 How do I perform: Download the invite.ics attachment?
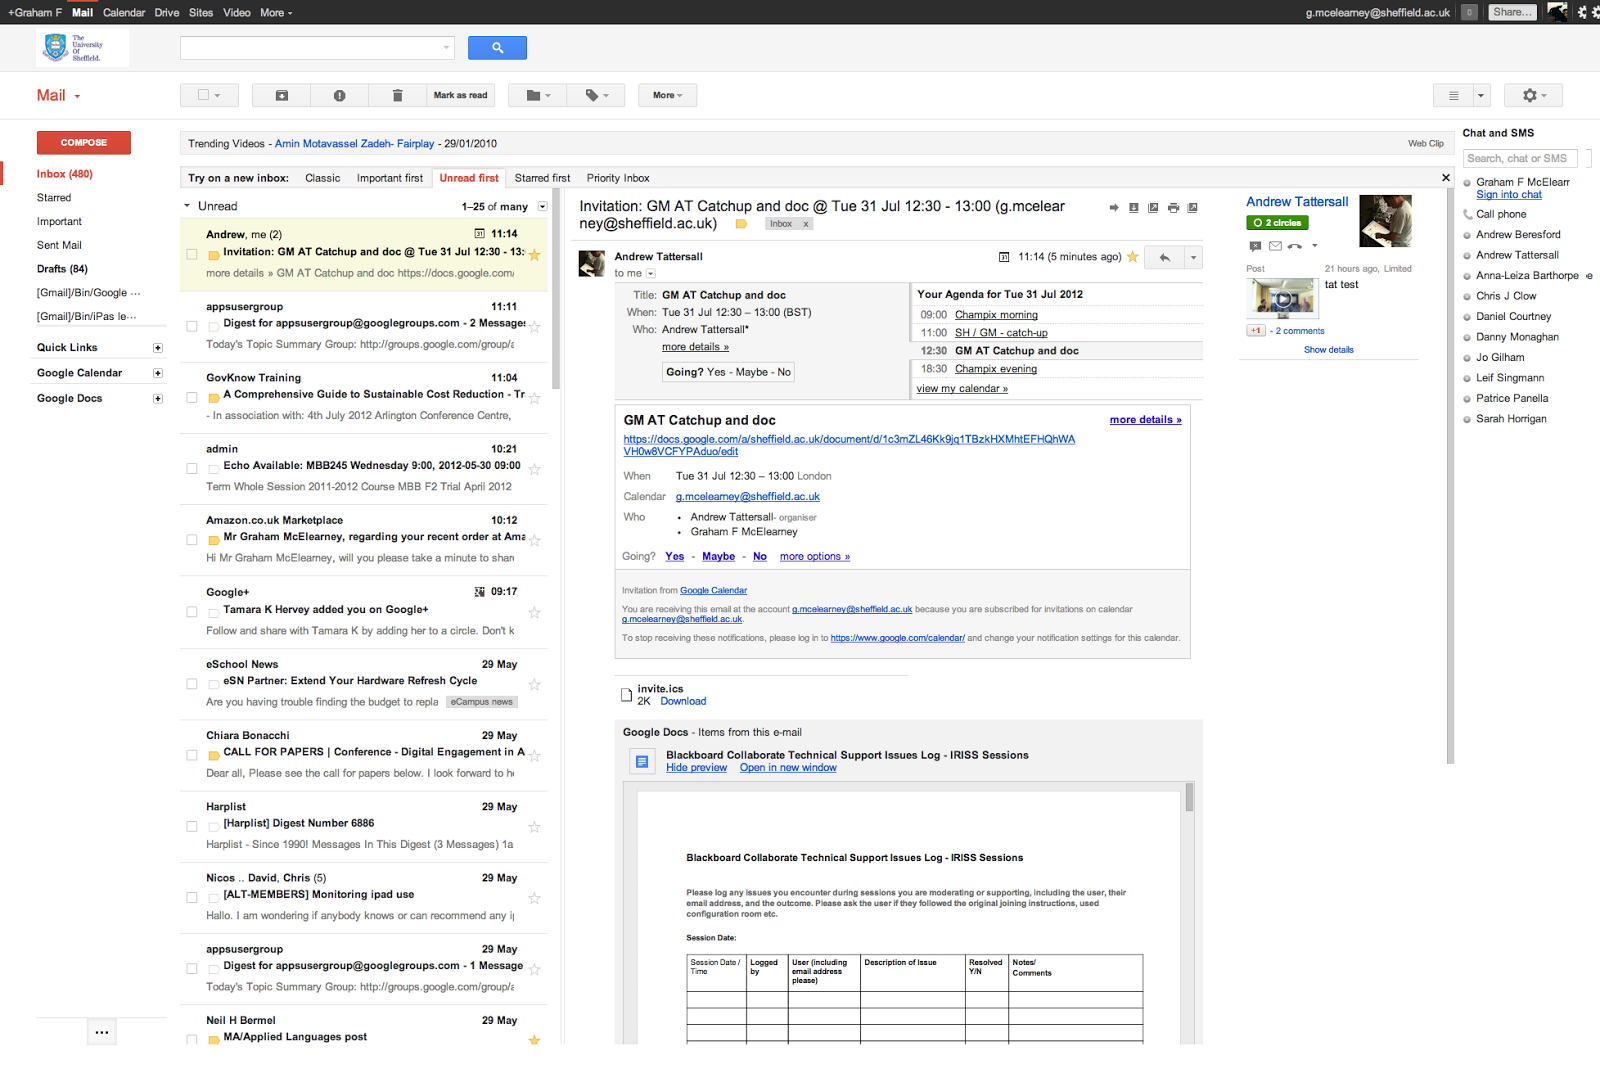click(x=683, y=702)
